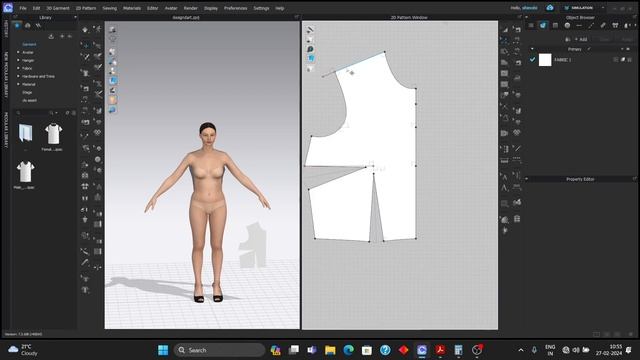Click the Add button in Object Browser
Screen dimensions: 640x360
pyautogui.click(x=581, y=39)
